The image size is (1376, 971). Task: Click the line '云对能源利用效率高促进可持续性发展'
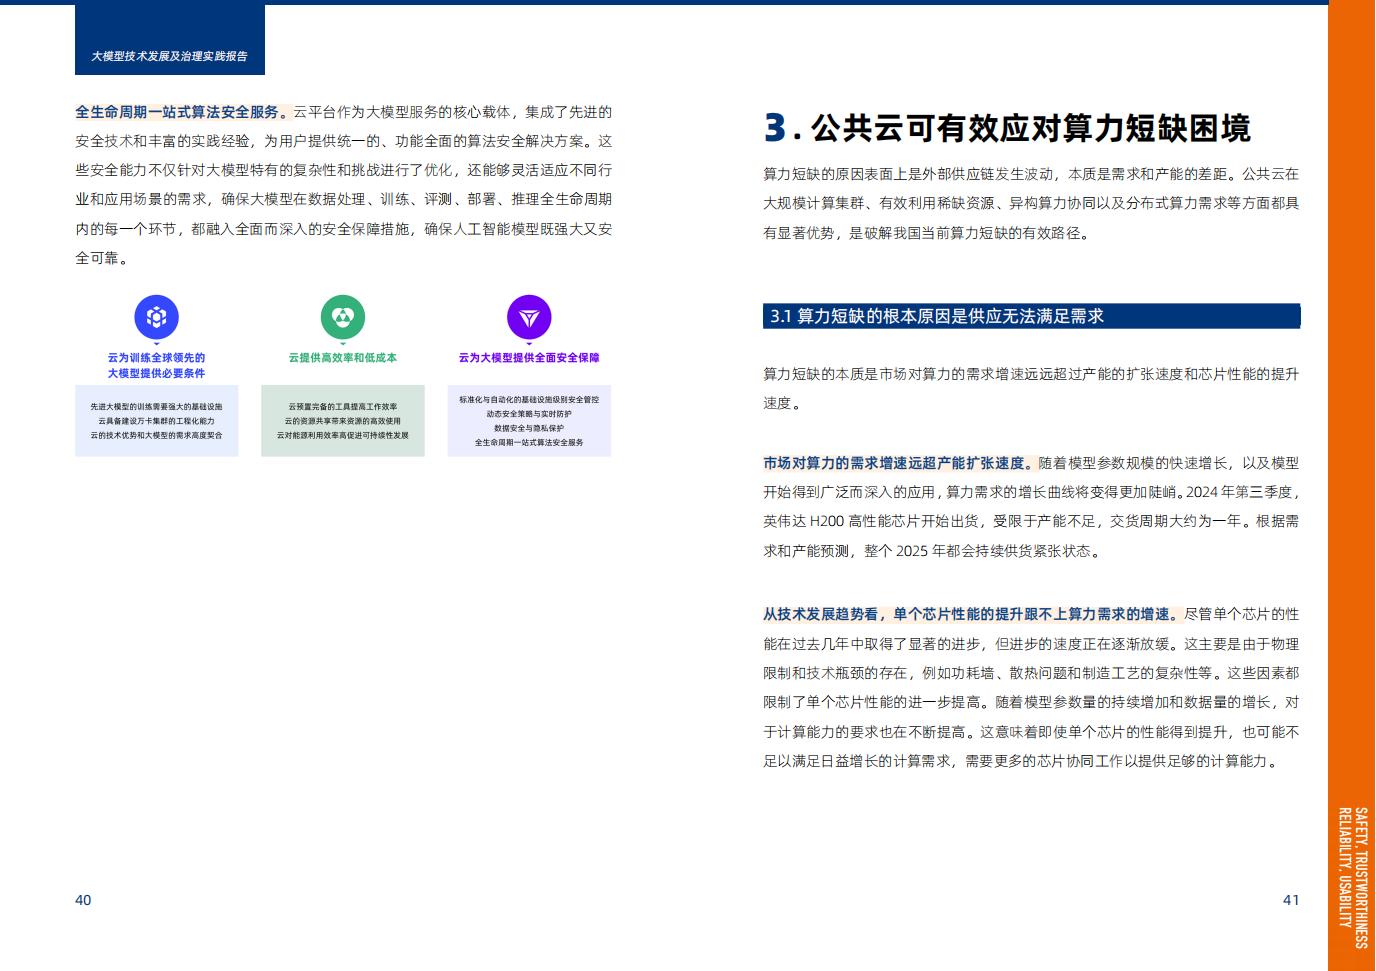[x=343, y=435]
